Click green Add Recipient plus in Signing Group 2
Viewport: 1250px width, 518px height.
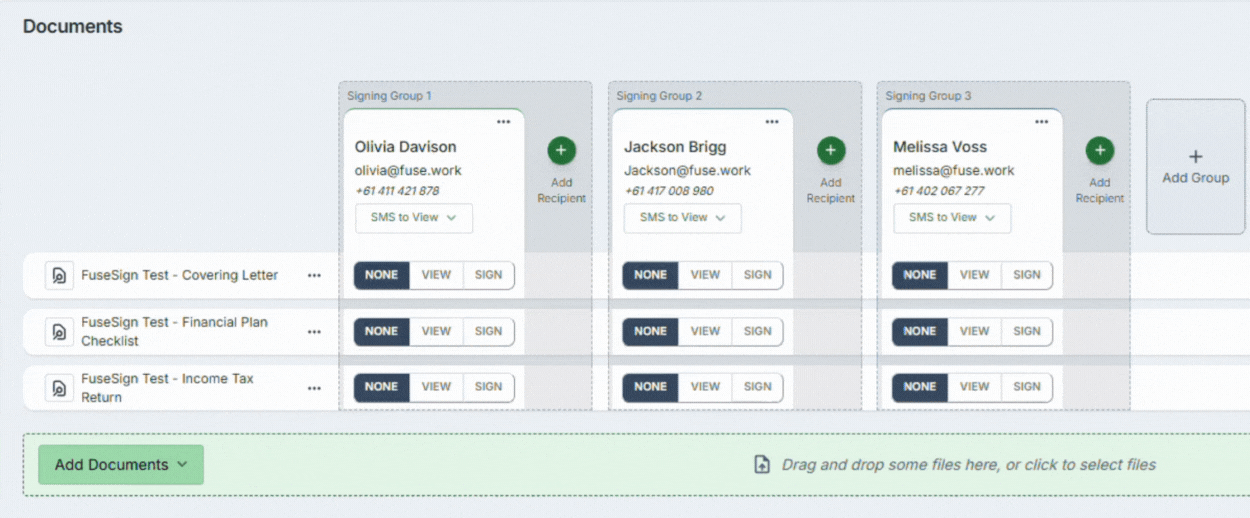click(x=830, y=151)
